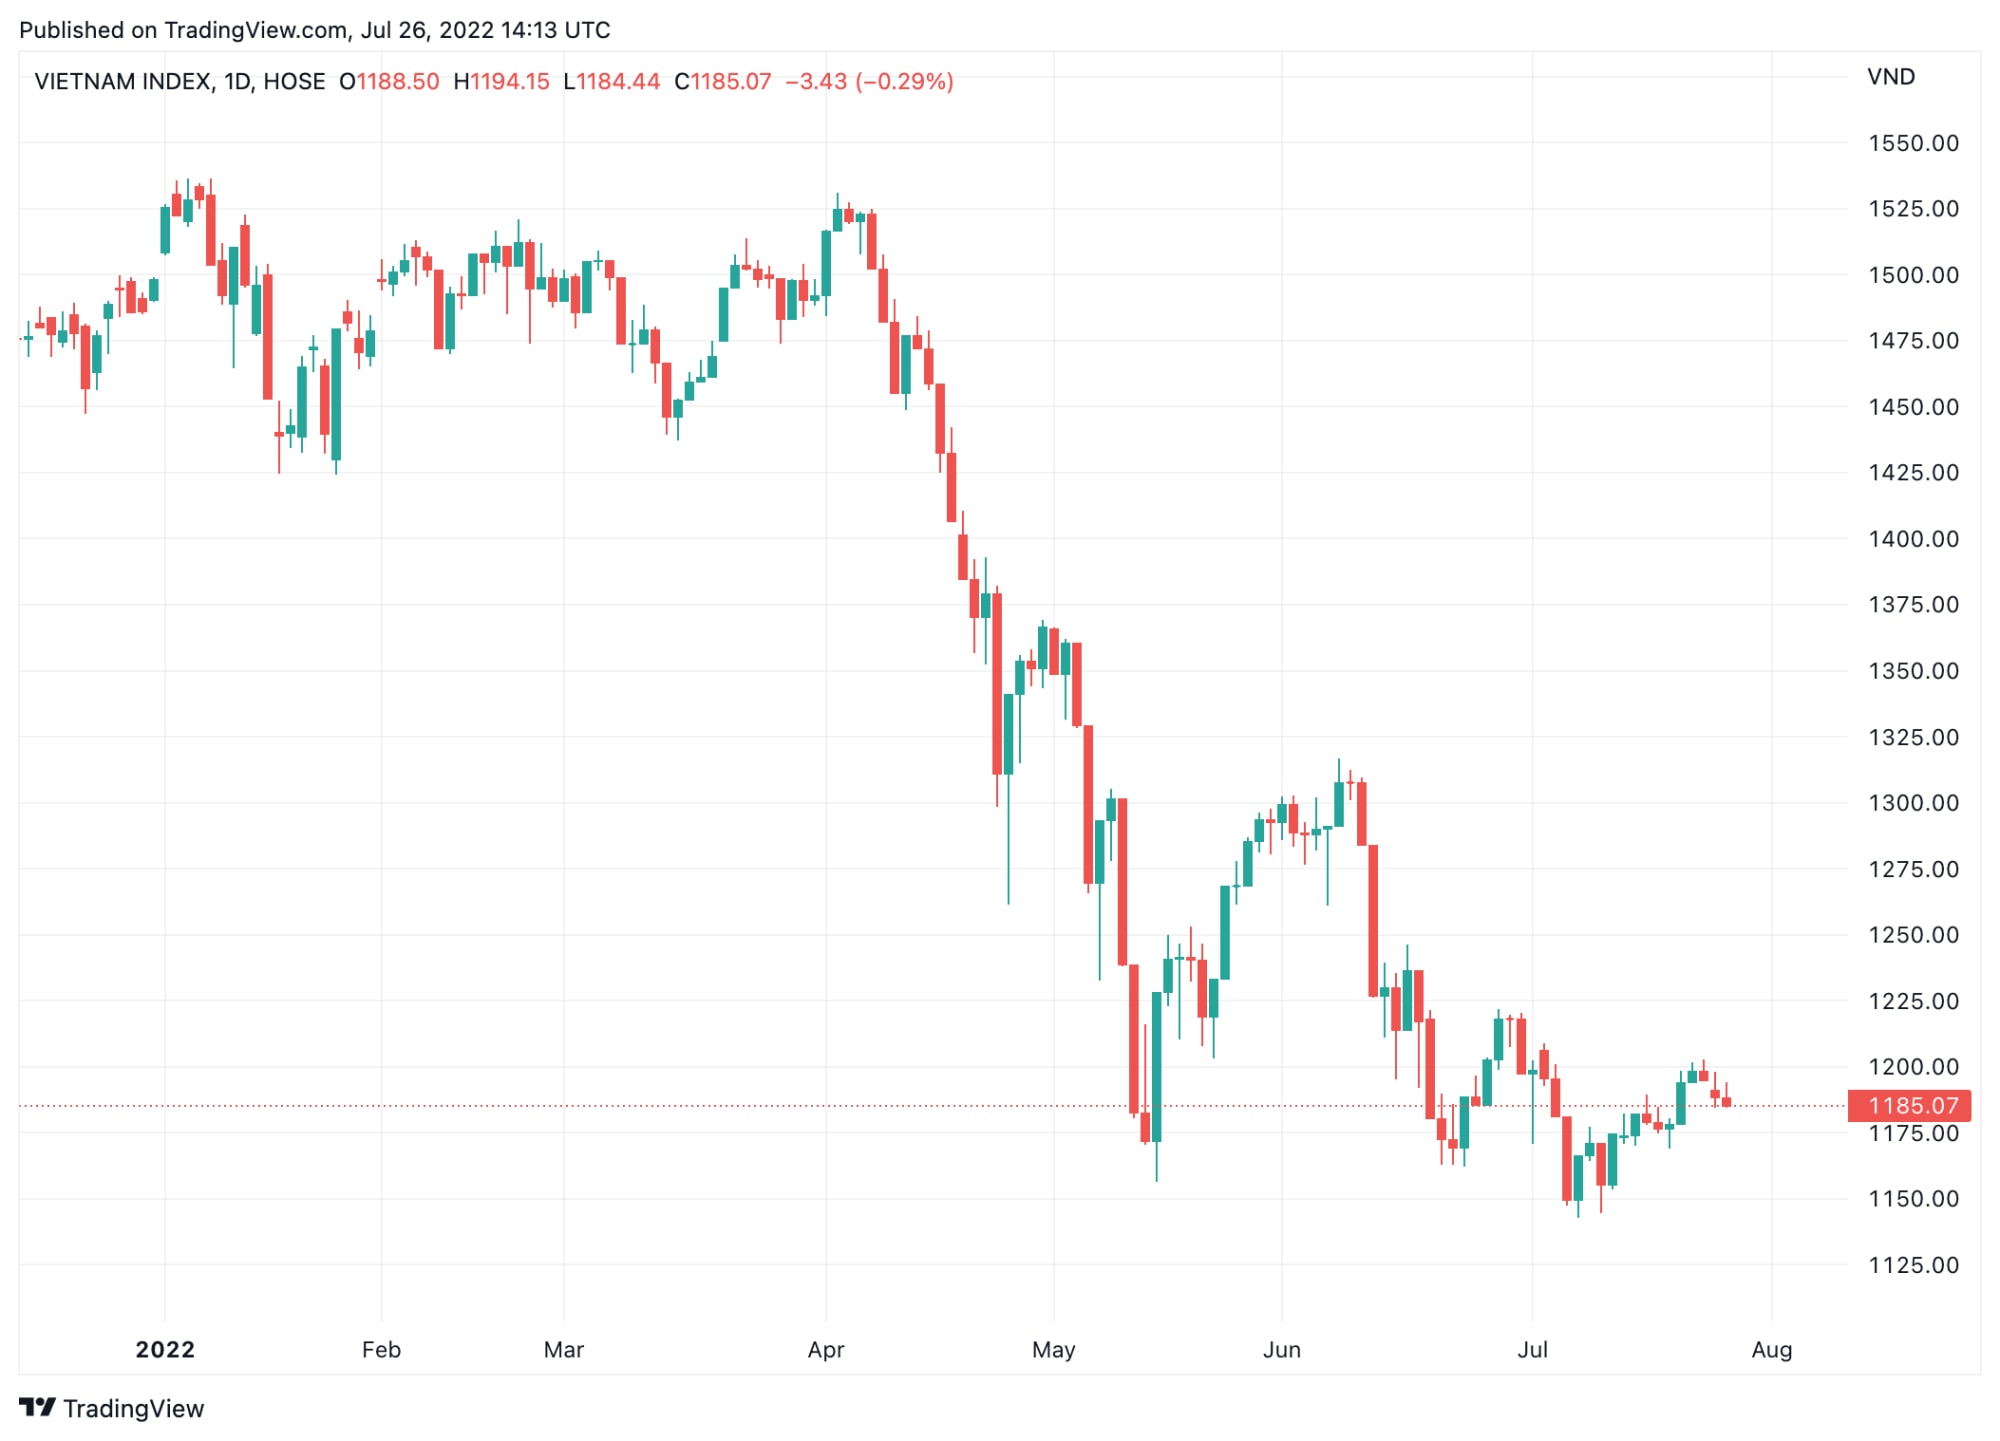Click the Jun date axis label
Viewport: 2000px width, 1441px height.
1282,1350
